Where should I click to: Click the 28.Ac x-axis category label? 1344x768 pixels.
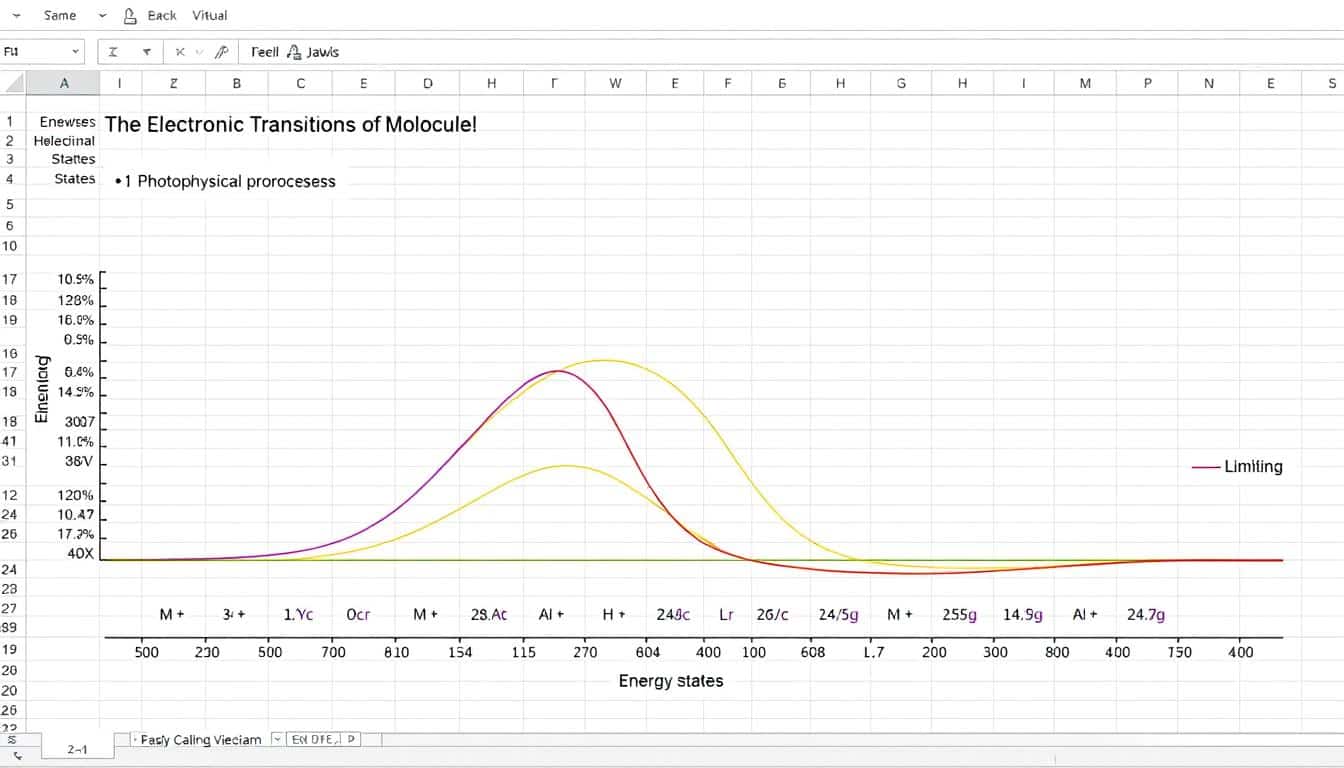point(488,615)
